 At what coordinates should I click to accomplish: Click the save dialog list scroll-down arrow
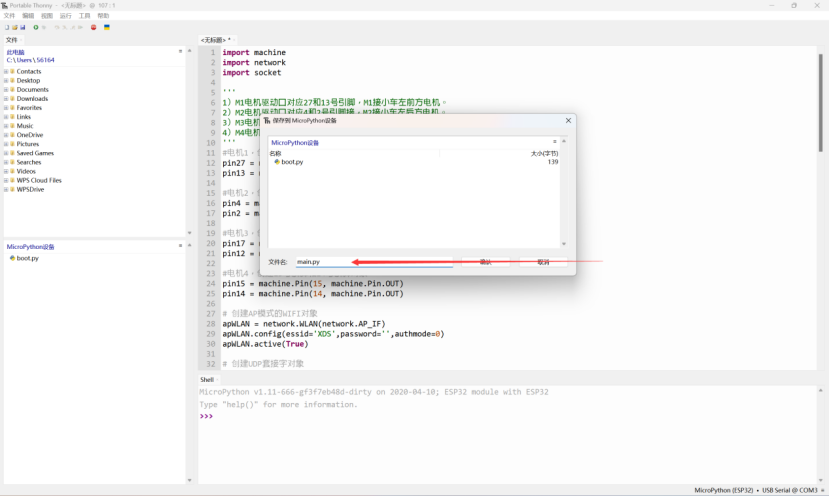pos(564,244)
